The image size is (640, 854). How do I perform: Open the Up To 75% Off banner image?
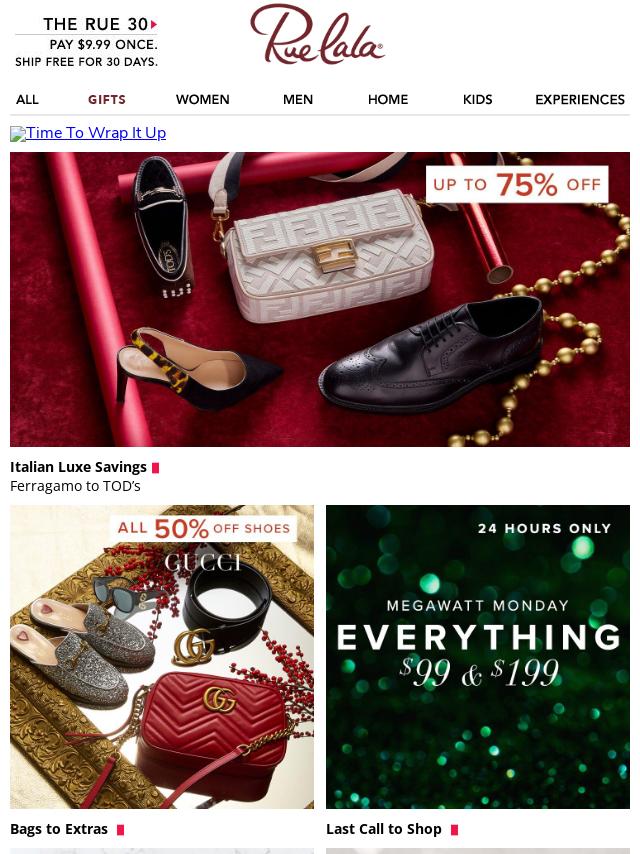320,300
